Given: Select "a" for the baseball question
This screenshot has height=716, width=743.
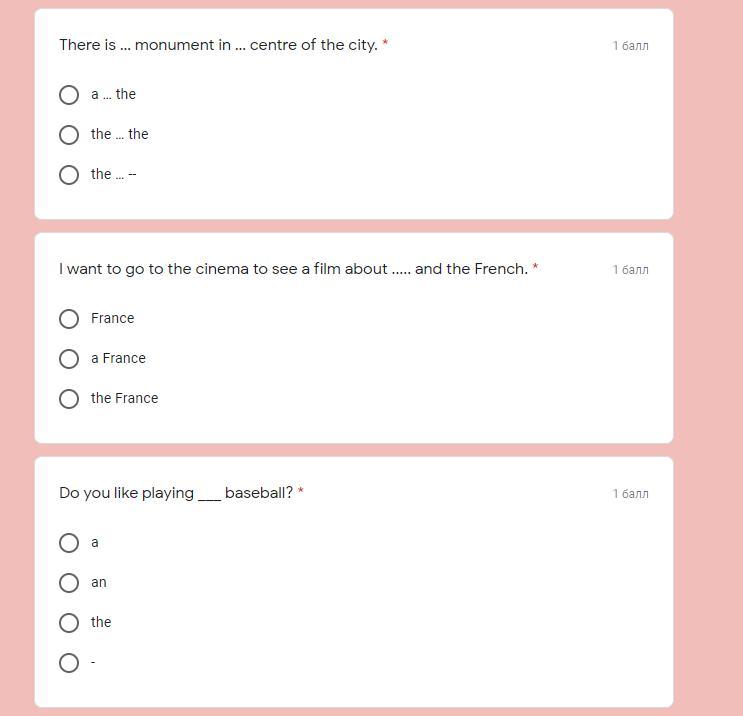Looking at the screenshot, I should coord(69,543).
